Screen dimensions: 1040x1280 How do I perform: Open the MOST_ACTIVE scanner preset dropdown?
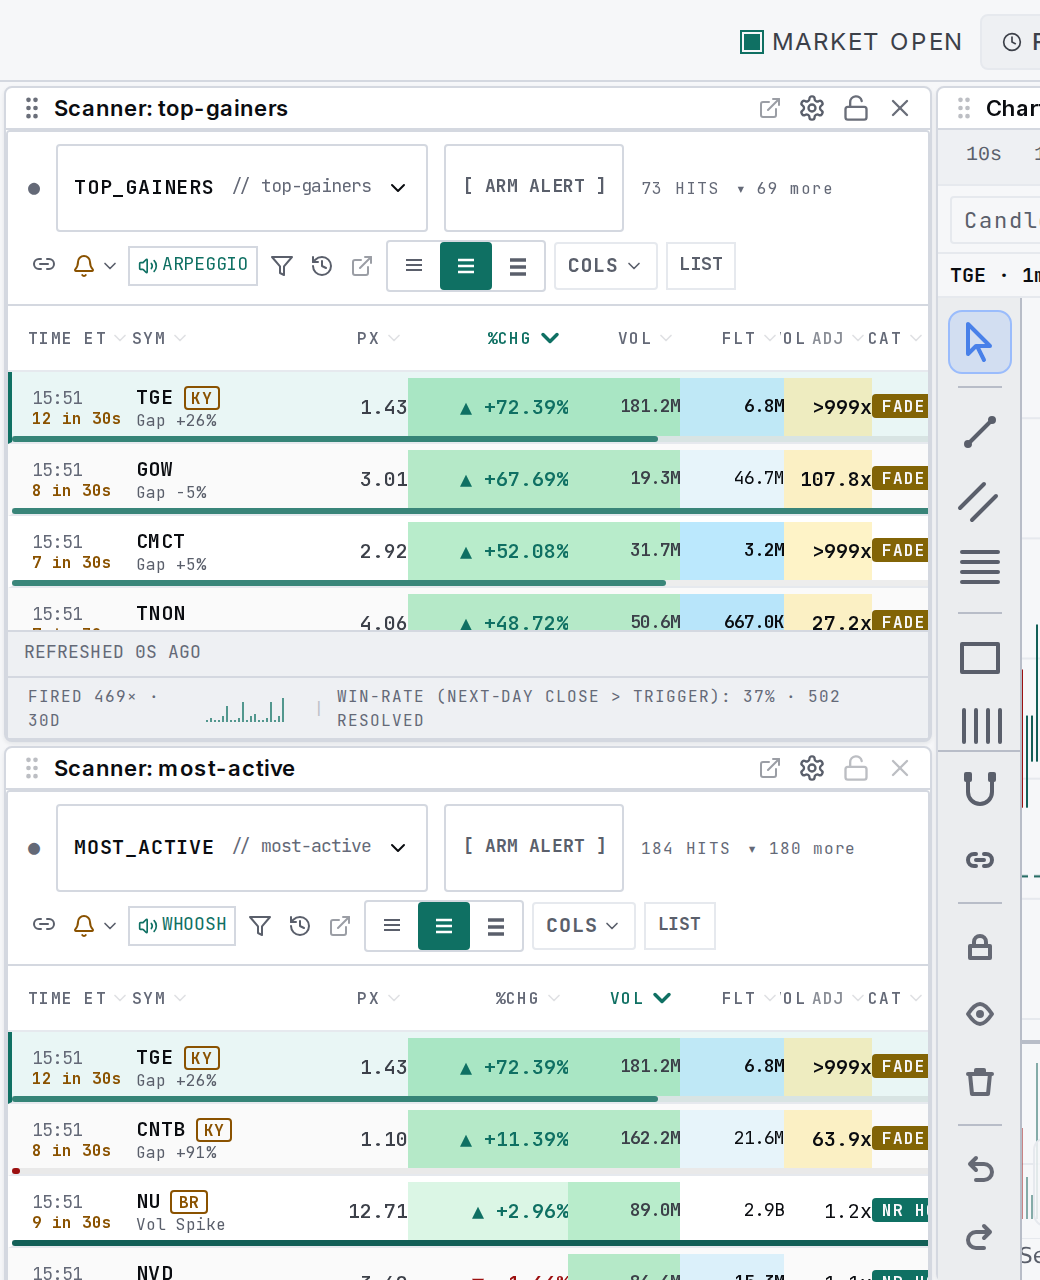(242, 848)
